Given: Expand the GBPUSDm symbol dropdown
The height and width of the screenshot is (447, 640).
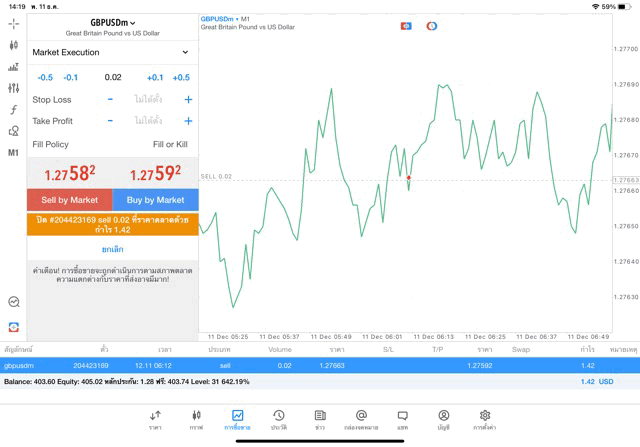Looking at the screenshot, I should click(x=112, y=23).
